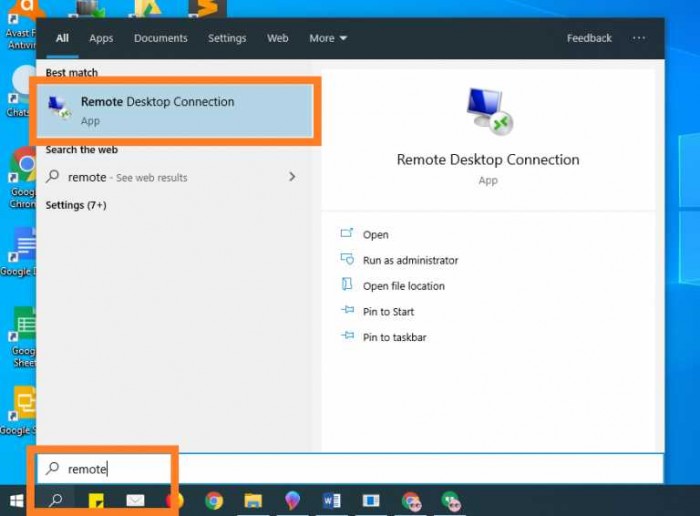Screen dimensions: 700x516
Task: Switch to the All search tab
Action: pos(62,38)
